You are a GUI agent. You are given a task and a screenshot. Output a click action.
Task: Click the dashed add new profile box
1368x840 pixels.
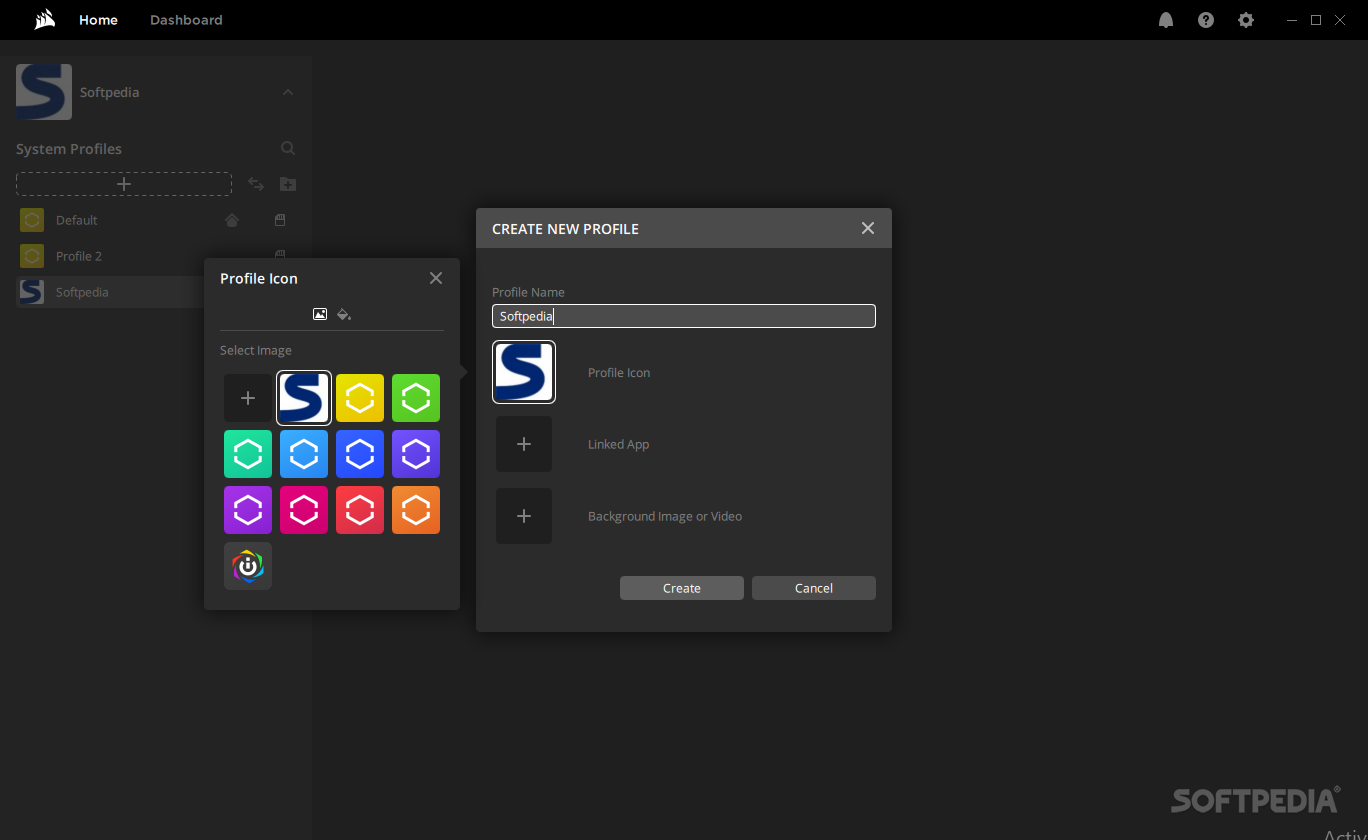124,184
